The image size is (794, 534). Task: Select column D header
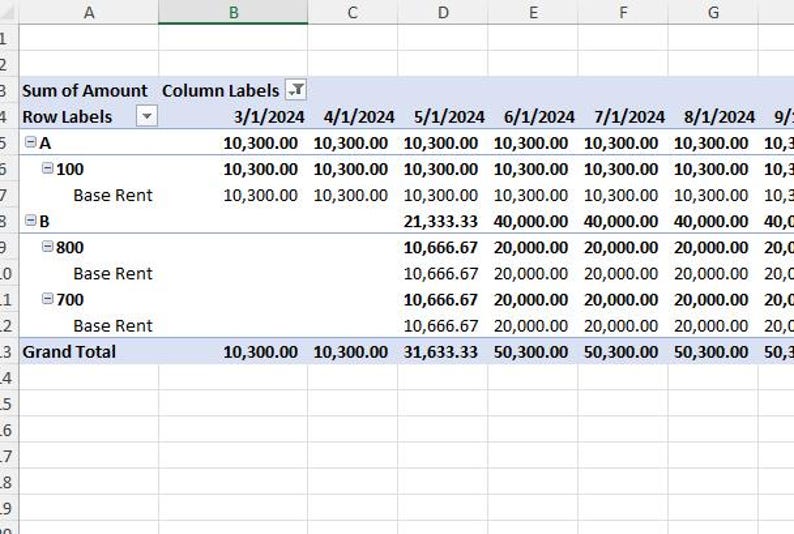coord(443,12)
